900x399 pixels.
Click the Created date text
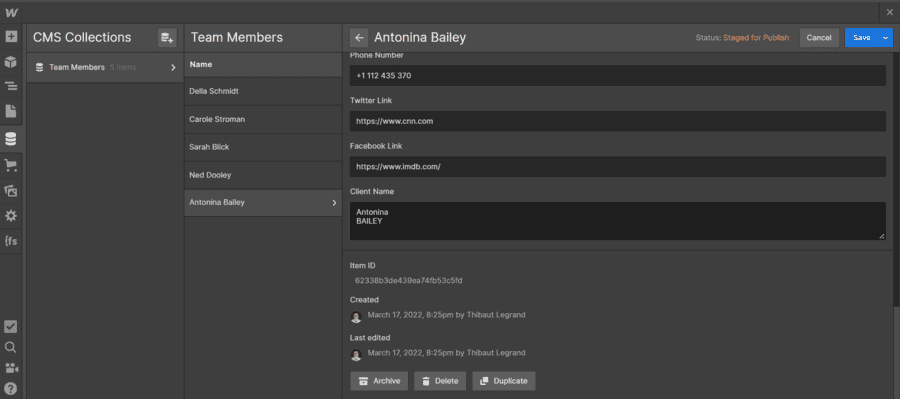pos(446,315)
